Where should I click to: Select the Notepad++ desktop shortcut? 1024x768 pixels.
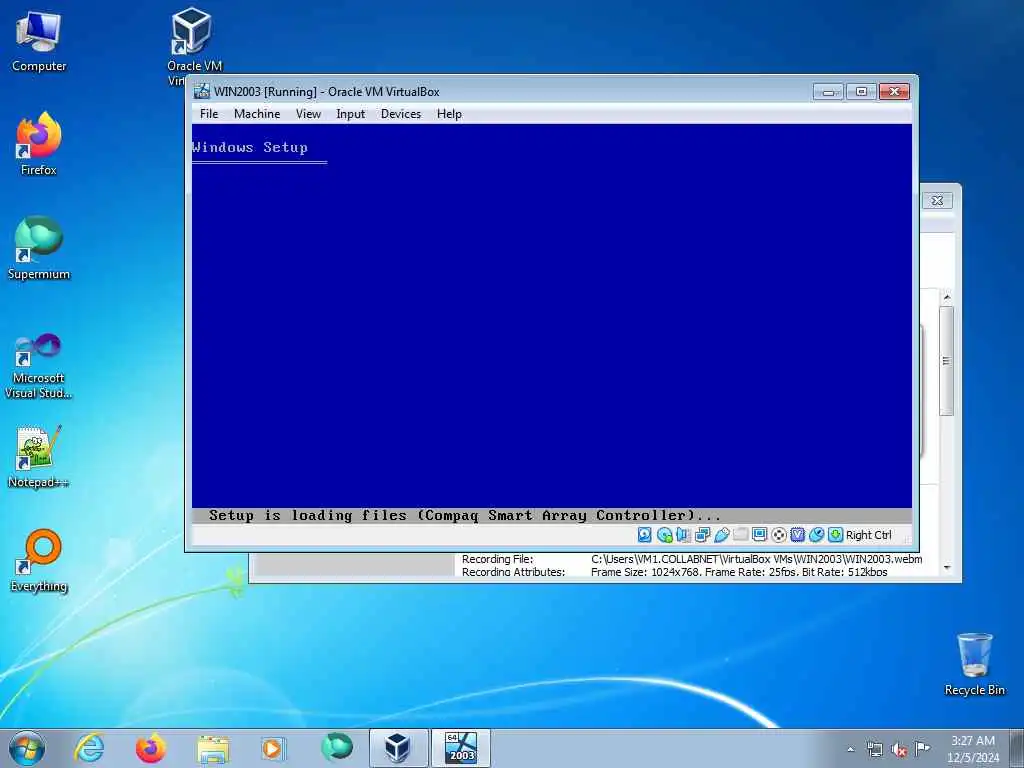coord(39,456)
